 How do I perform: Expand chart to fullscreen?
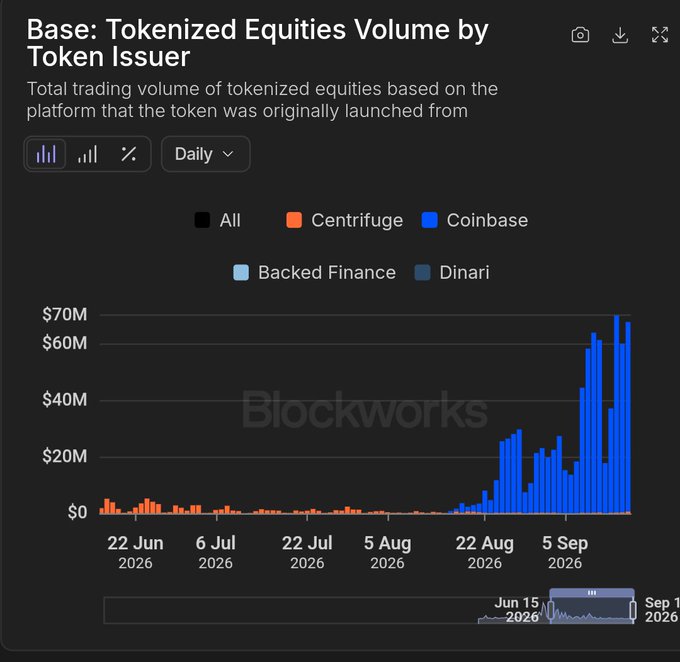[660, 35]
